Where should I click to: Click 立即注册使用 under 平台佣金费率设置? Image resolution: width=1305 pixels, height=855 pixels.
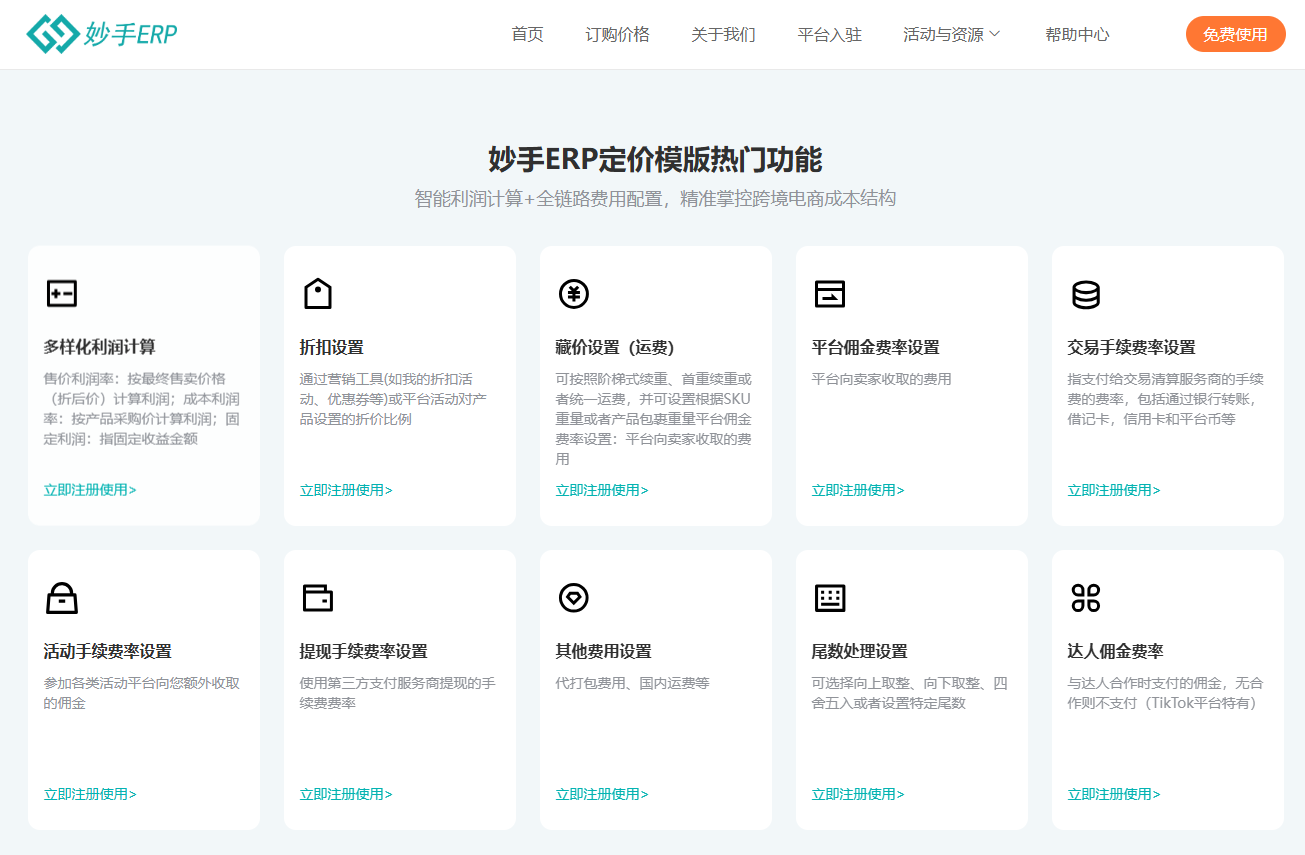click(858, 490)
